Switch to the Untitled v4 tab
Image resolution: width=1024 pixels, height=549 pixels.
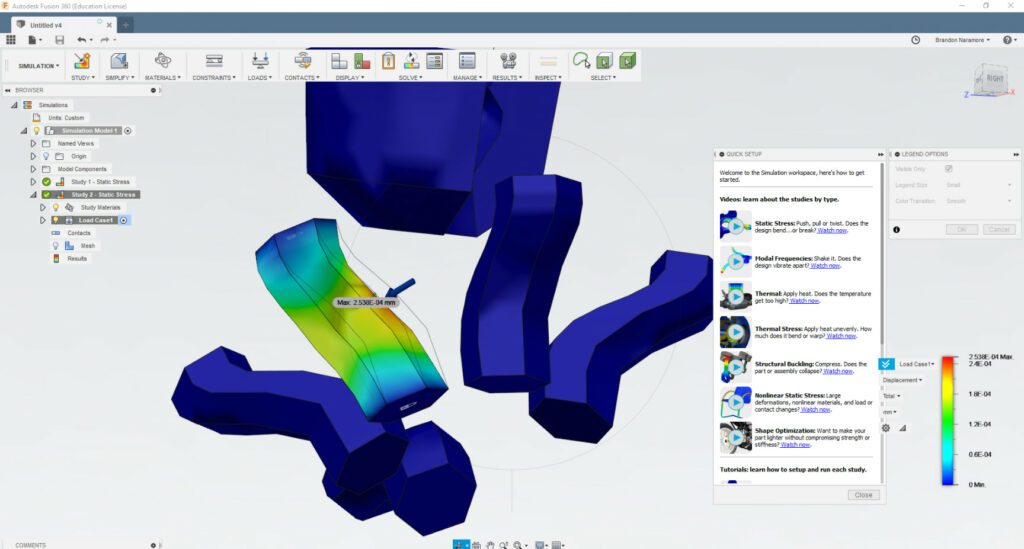point(62,25)
